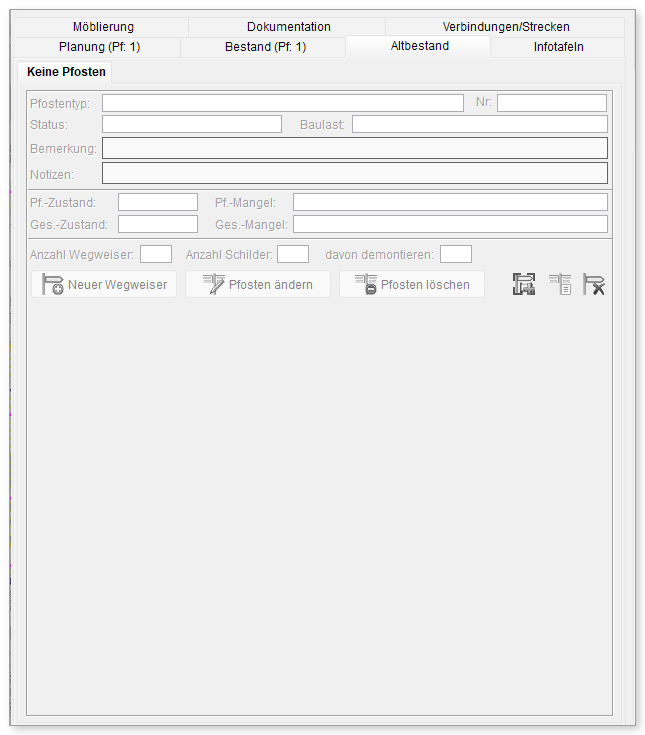Click the Anzahl Schilder field
Screen dimensions: 645x735
293,254
